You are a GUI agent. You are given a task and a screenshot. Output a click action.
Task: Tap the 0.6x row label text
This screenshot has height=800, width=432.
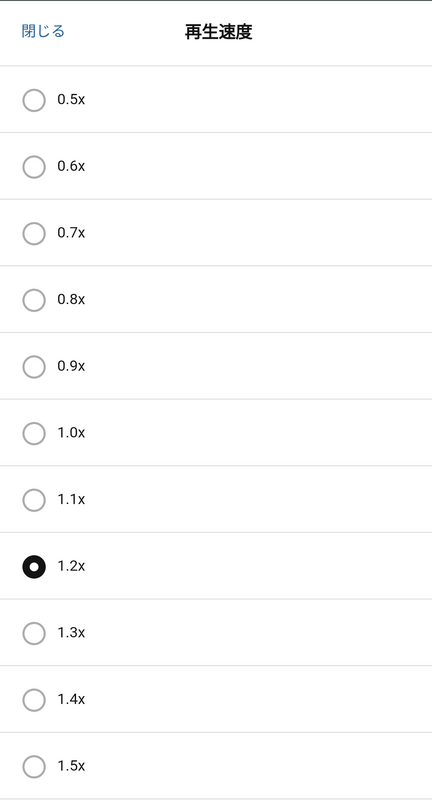tap(71, 166)
